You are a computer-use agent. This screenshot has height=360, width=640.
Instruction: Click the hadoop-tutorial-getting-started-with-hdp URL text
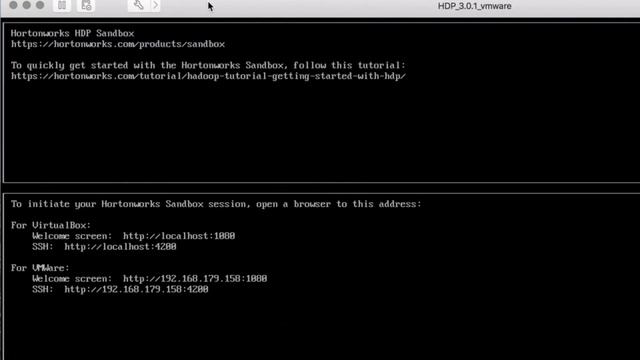208,76
